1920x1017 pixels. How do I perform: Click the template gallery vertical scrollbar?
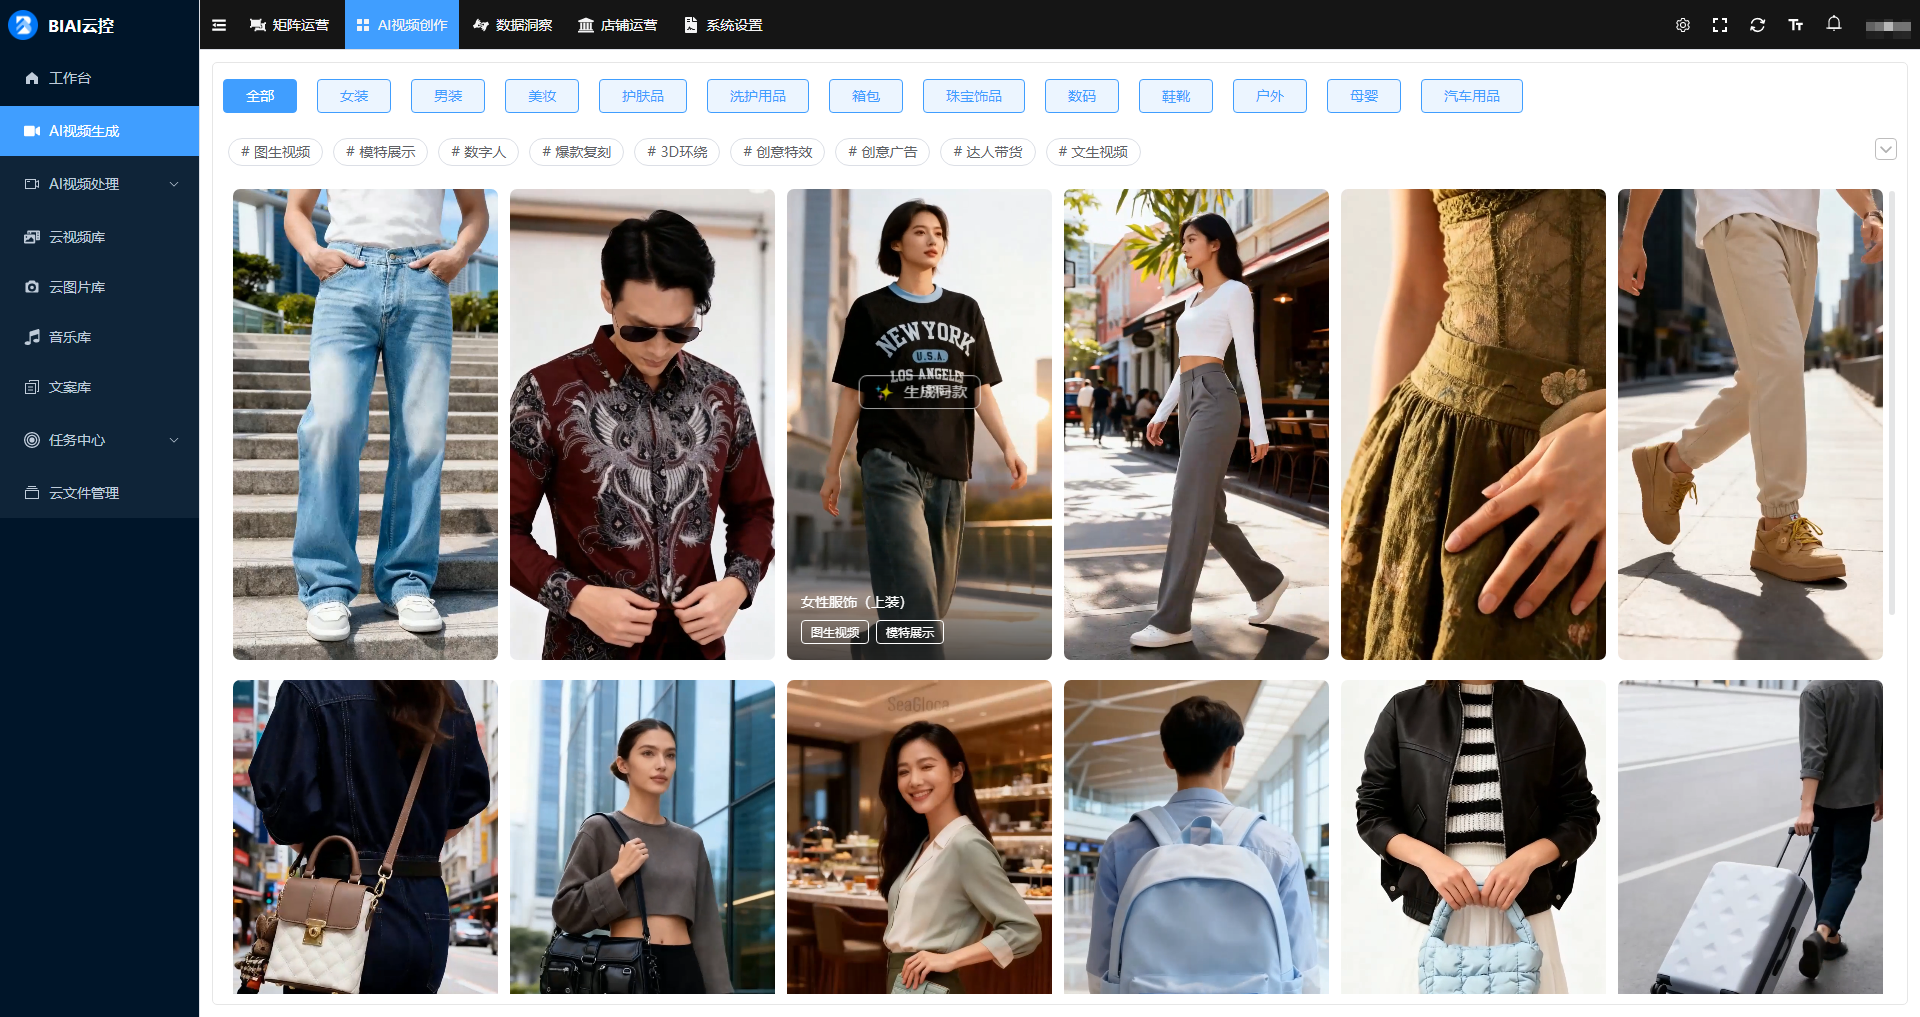1892,402
